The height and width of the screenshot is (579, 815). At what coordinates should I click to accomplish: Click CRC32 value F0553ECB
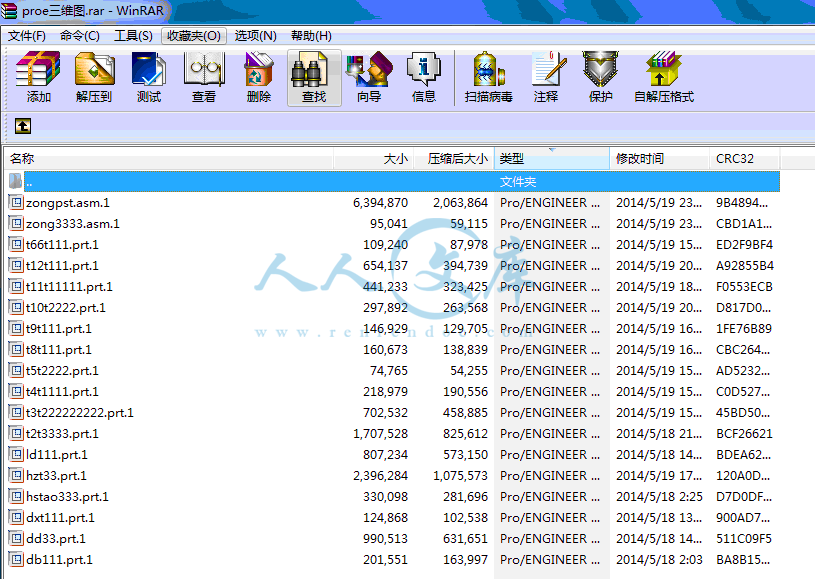coord(744,286)
